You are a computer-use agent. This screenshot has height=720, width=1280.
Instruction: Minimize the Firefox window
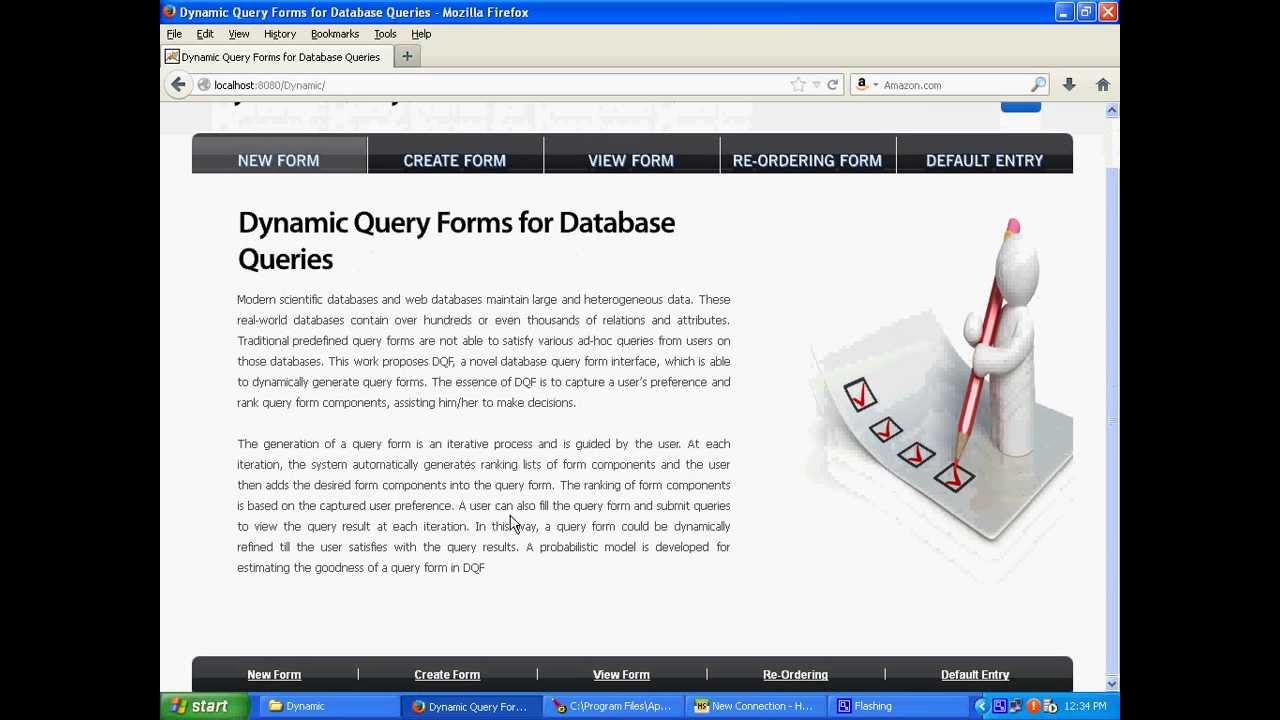[x=1063, y=12]
